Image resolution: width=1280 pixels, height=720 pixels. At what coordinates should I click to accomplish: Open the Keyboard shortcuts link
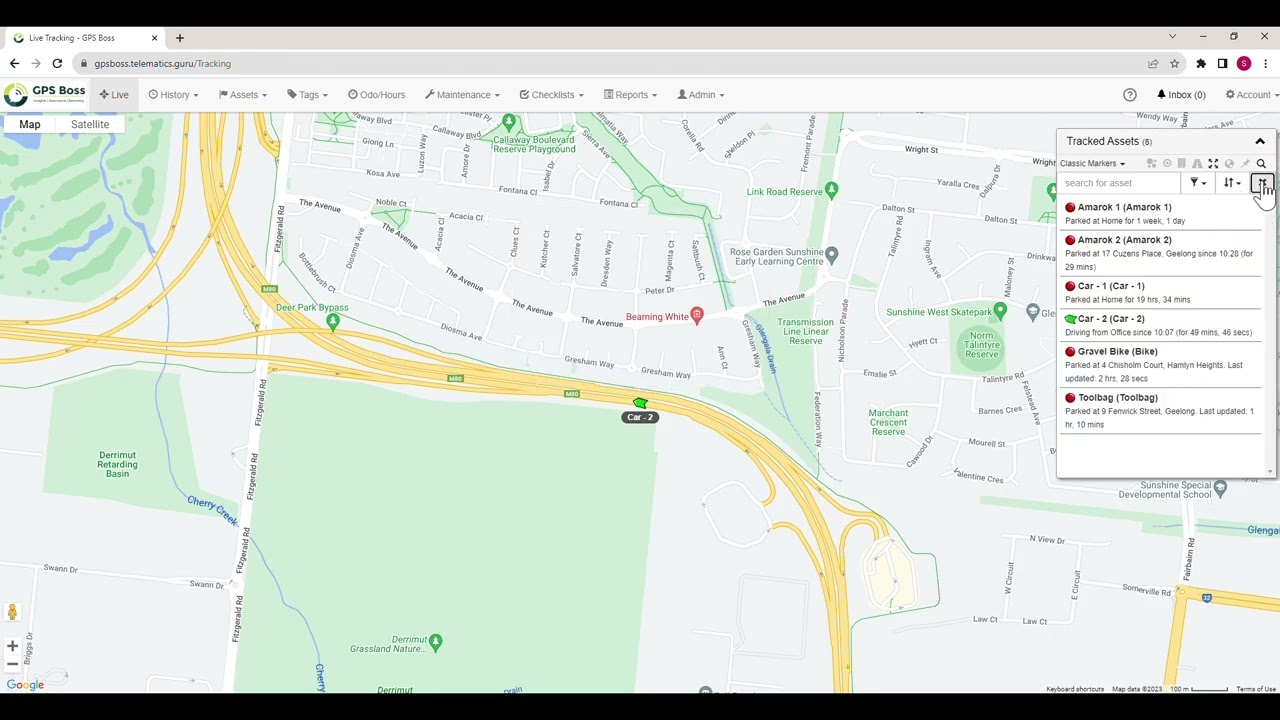coord(1075,689)
